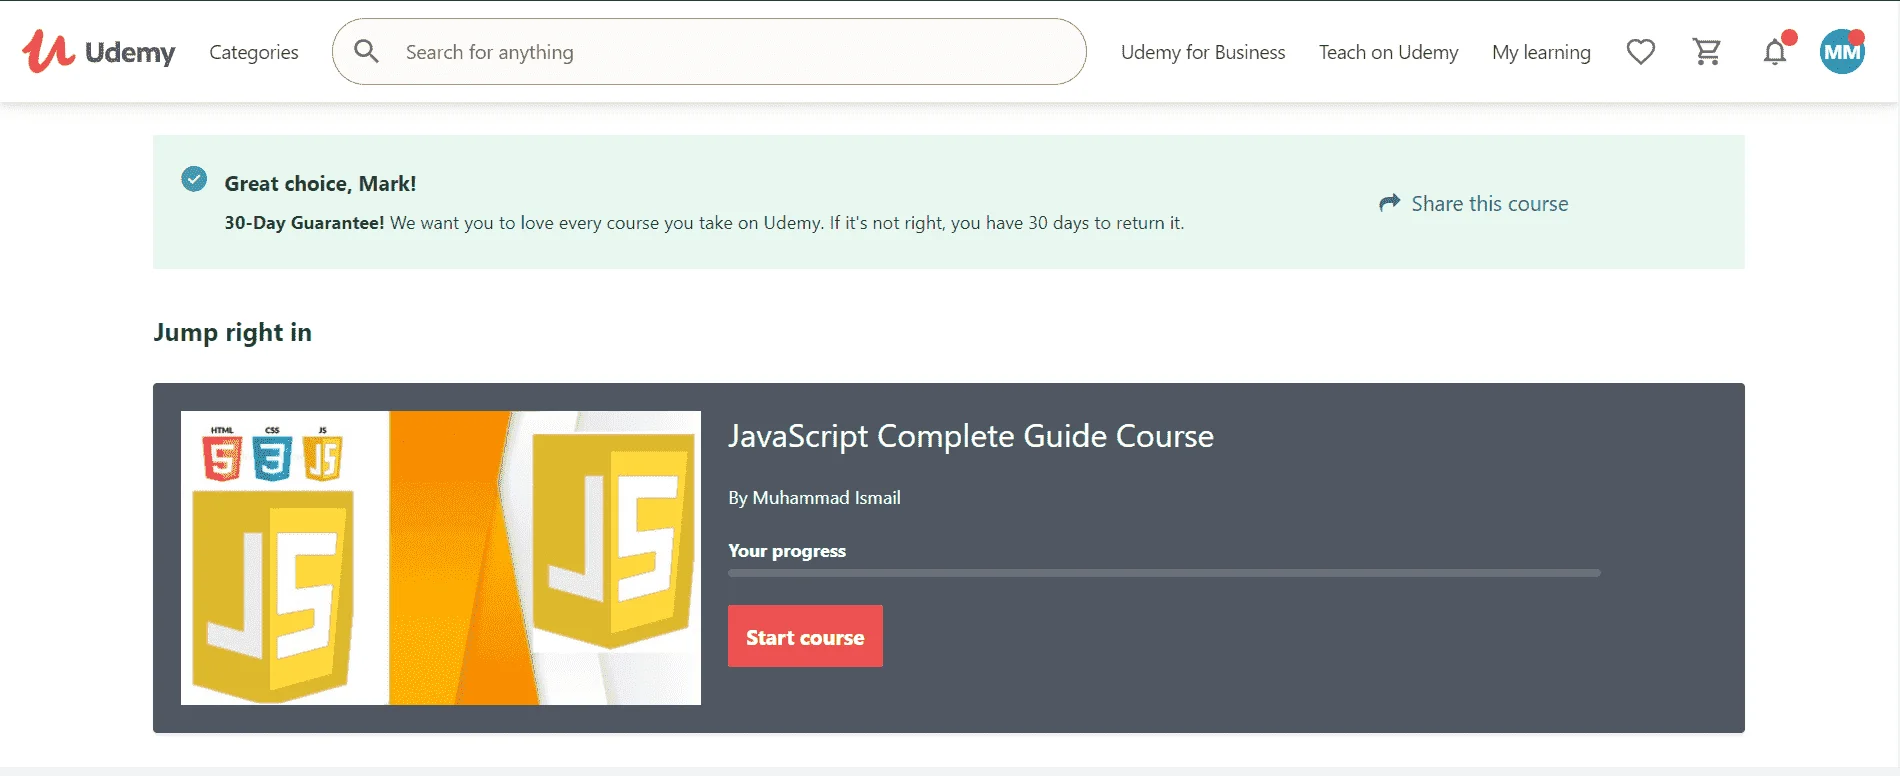Image resolution: width=1900 pixels, height=776 pixels.
Task: Click the 30-Day Guarantee! text
Action: coord(304,223)
